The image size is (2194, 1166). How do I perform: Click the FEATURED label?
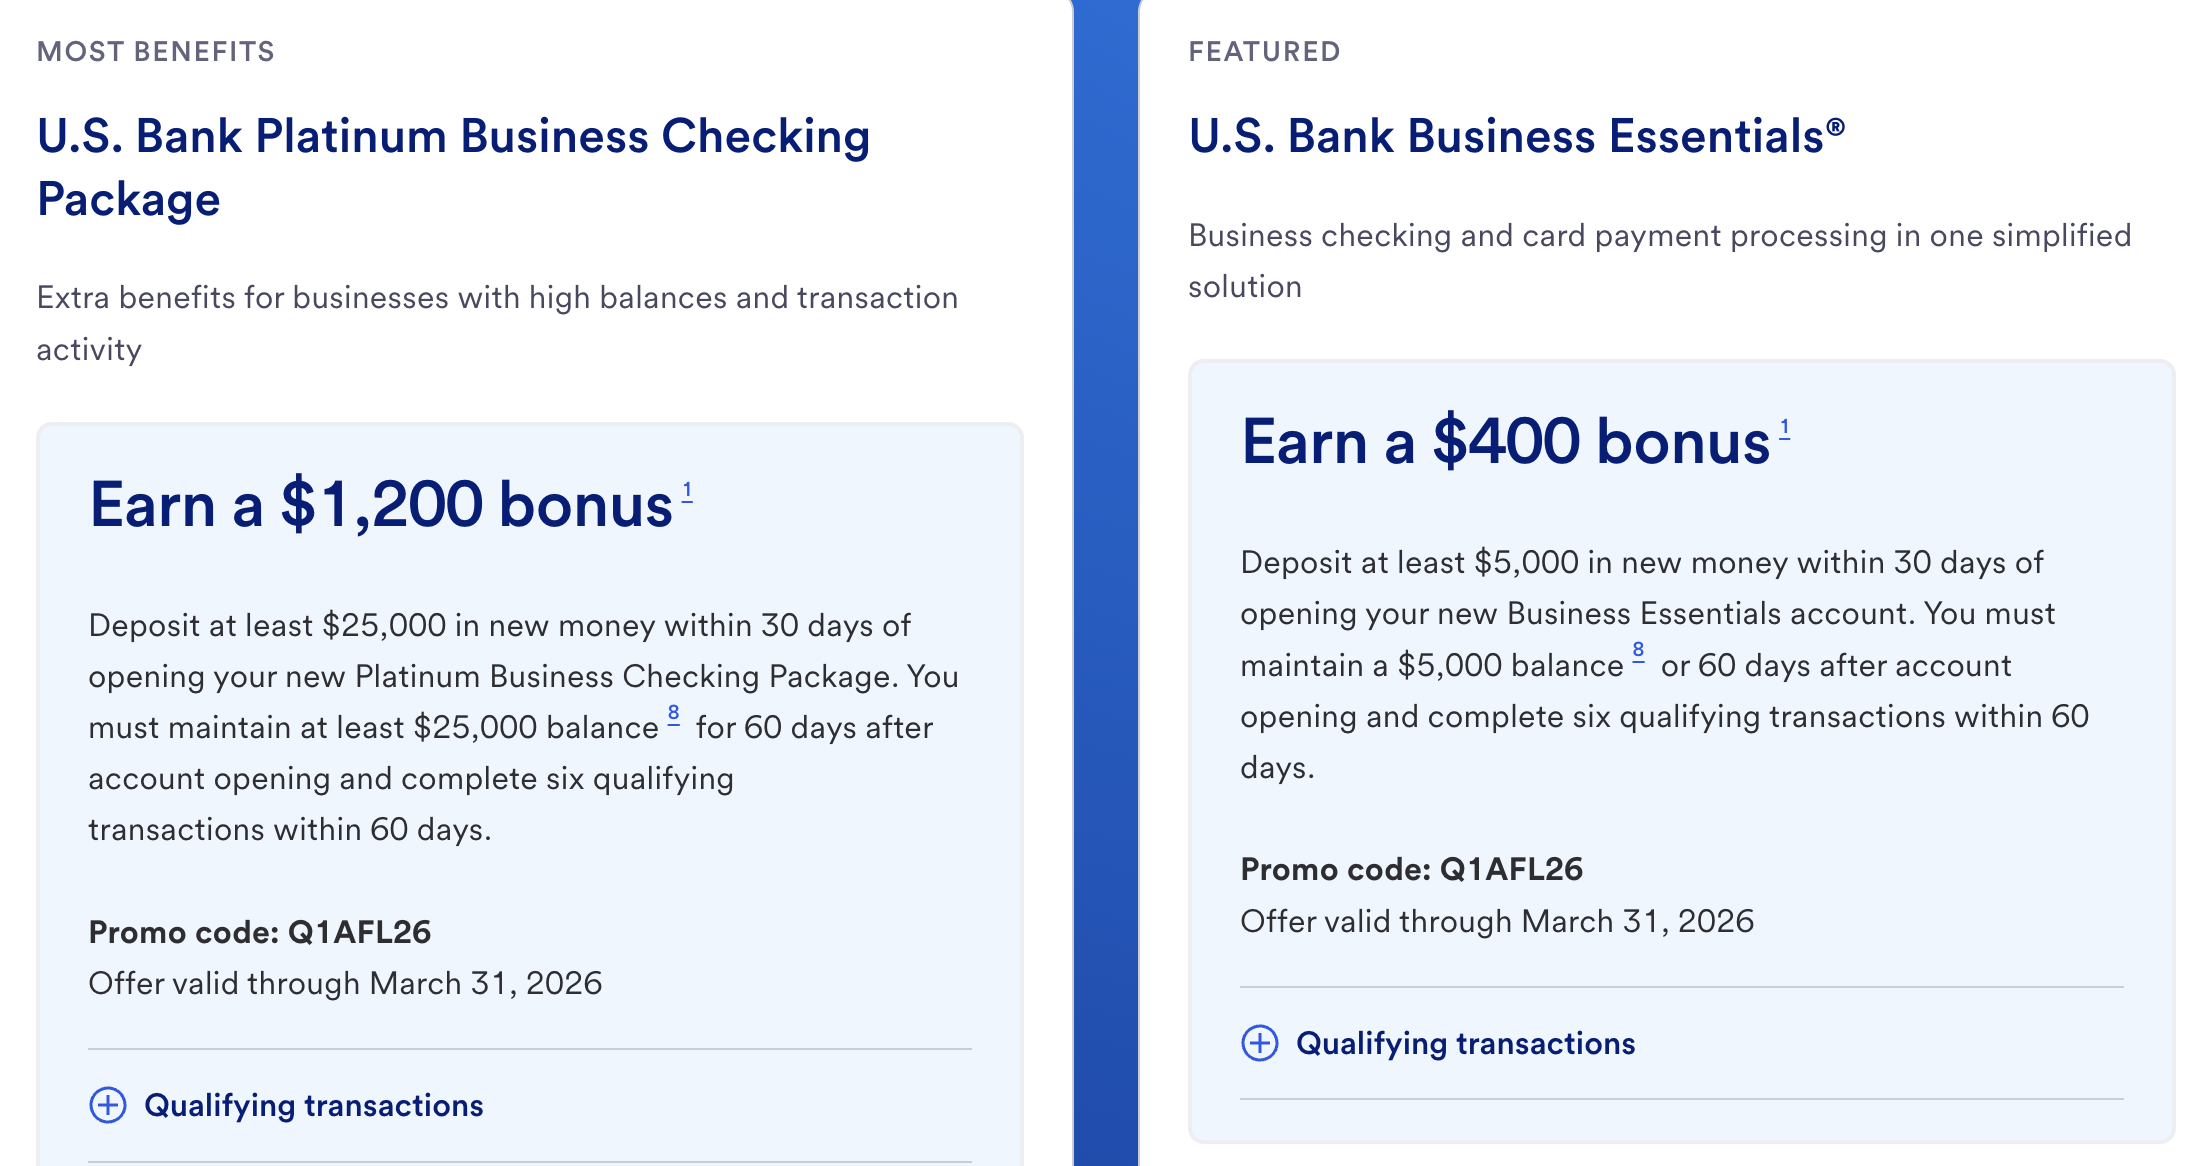(1265, 51)
